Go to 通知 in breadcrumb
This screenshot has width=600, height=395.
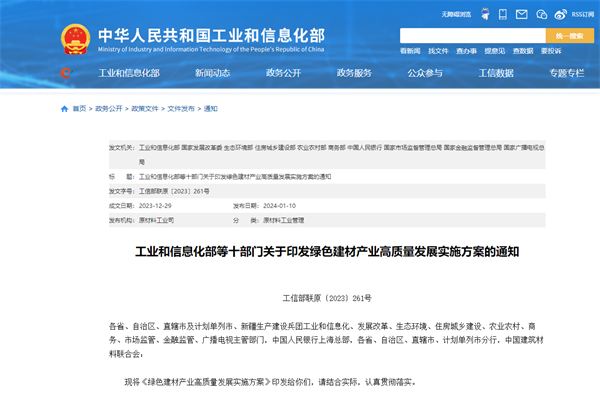pyautogui.click(x=211, y=109)
